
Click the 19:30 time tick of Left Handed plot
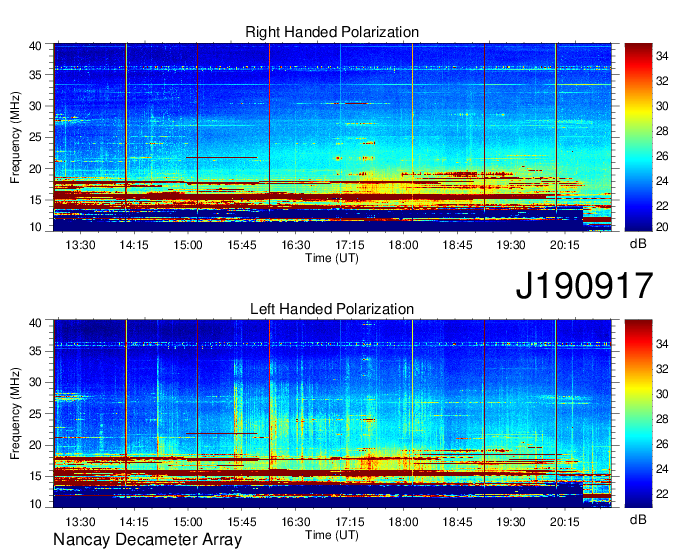(x=511, y=522)
